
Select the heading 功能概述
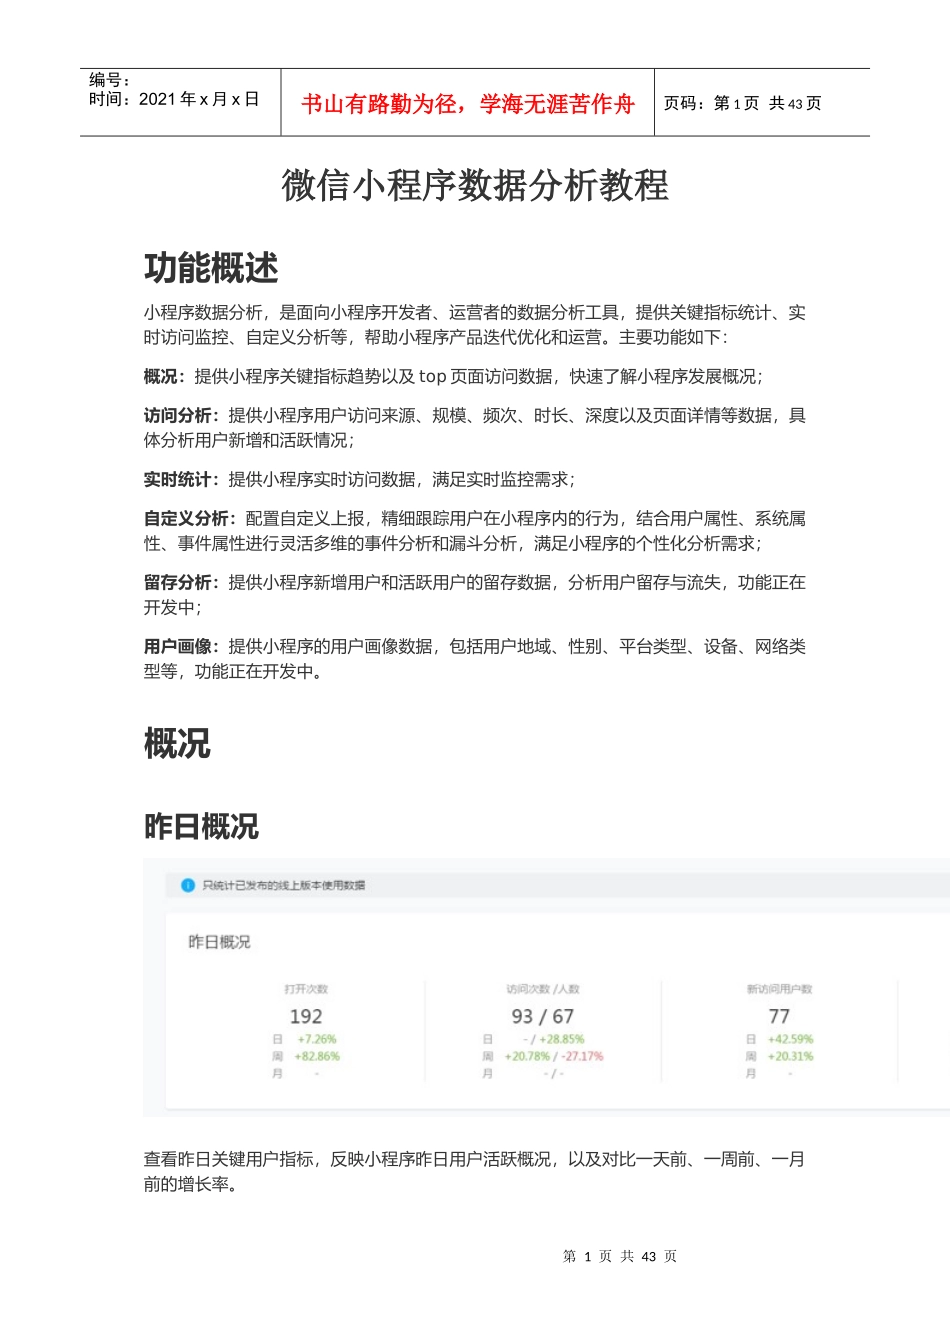point(211,268)
